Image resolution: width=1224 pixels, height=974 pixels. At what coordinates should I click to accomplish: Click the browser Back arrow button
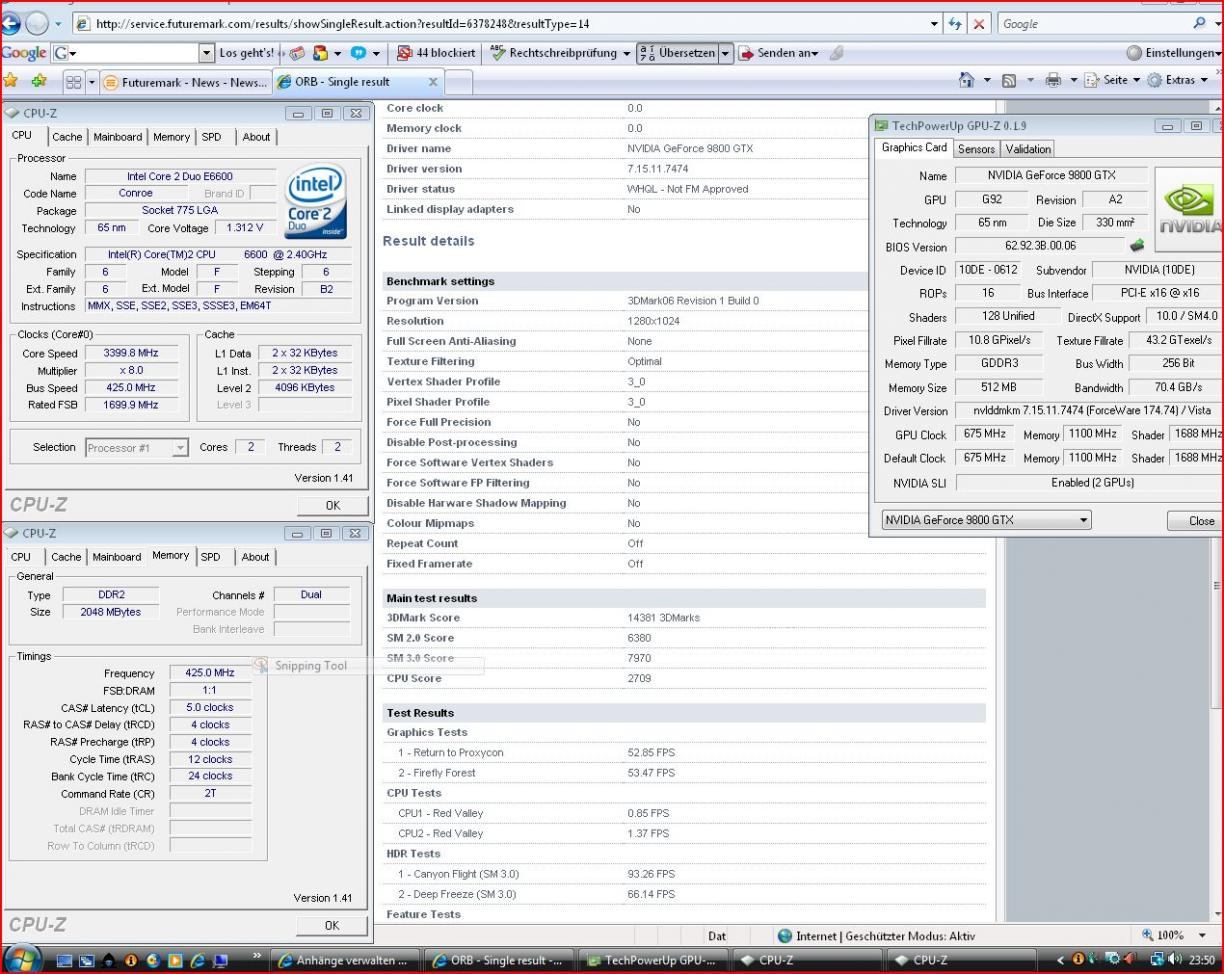point(11,23)
